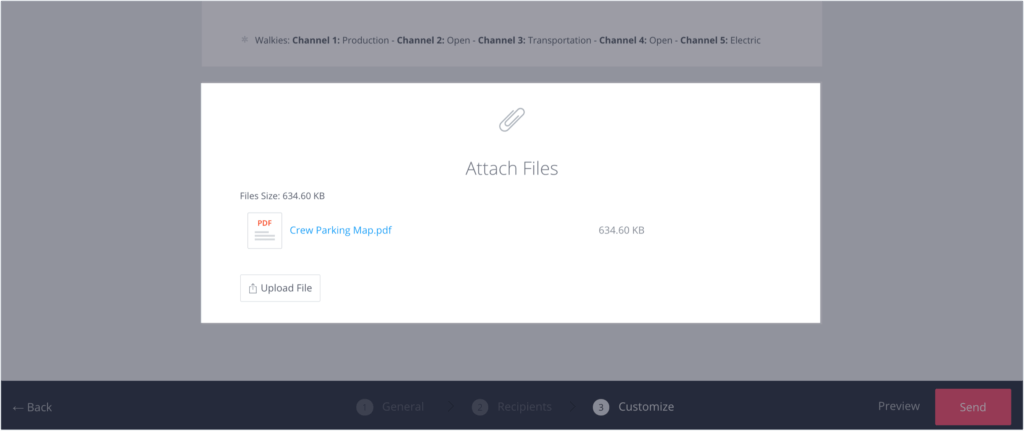The width and height of the screenshot is (1024, 431).
Task: Click the bullet icon beside Walkies
Action: tap(244, 40)
